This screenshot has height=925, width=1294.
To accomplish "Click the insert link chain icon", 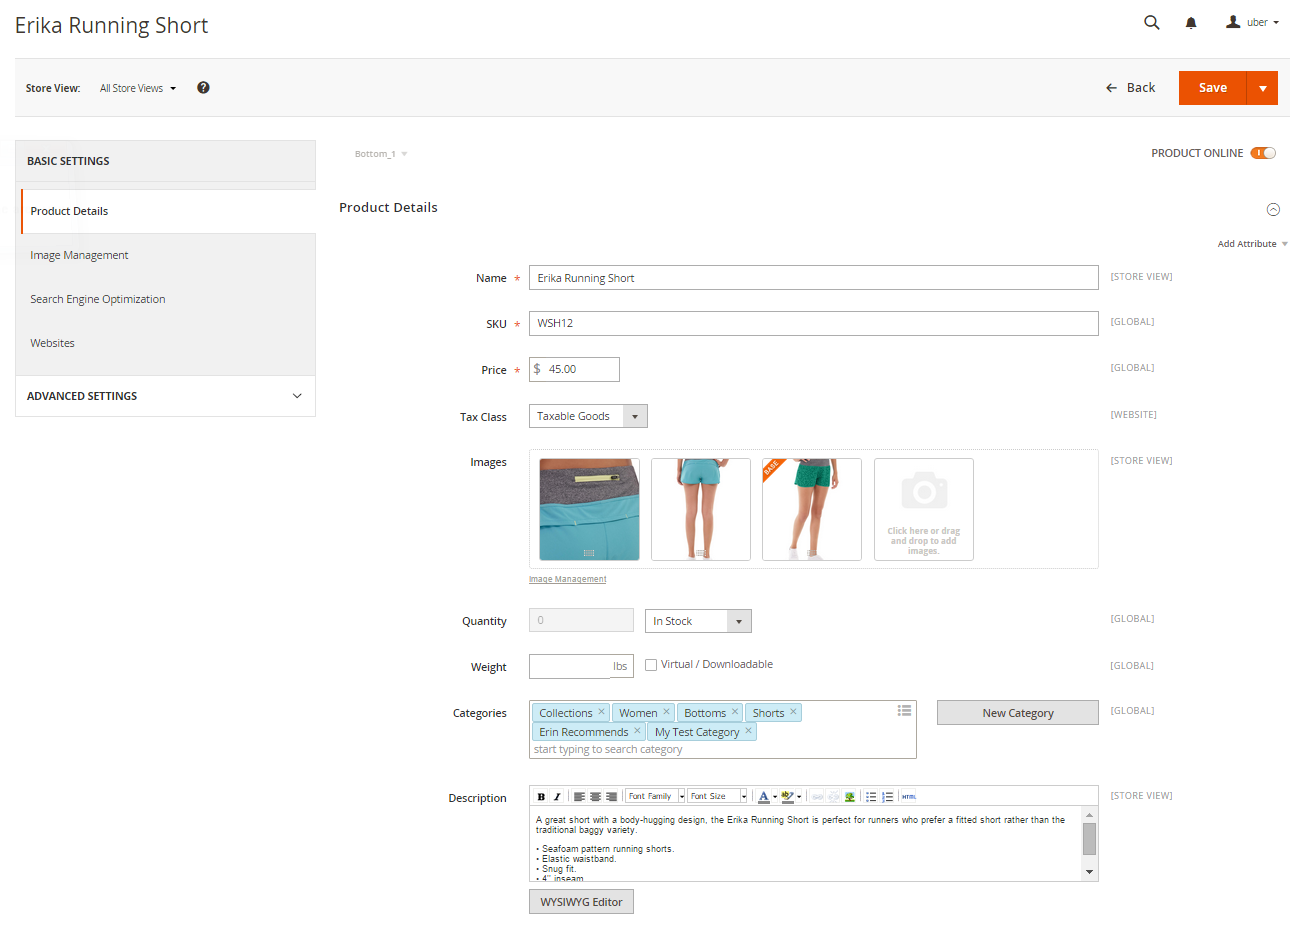I will pos(817,796).
